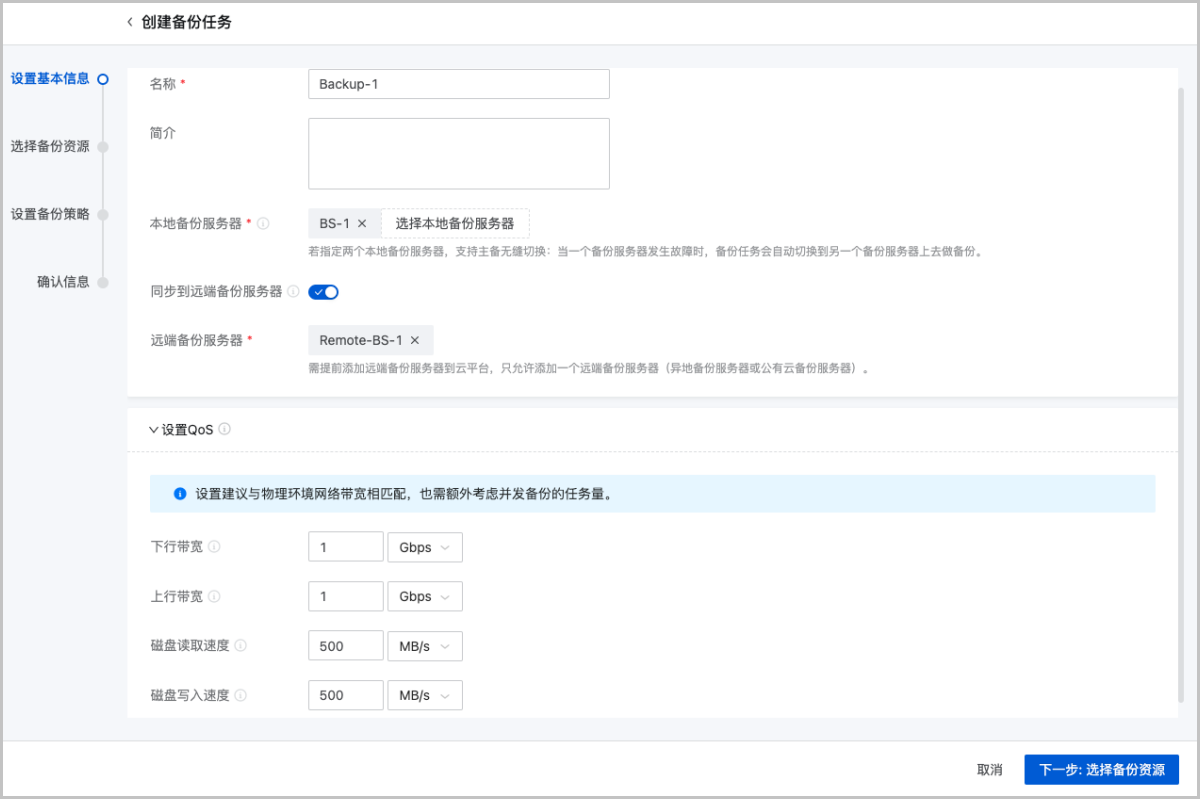Click info icon next to 磁盘读取速度
The width and height of the screenshot is (1200, 799).
(x=240, y=646)
